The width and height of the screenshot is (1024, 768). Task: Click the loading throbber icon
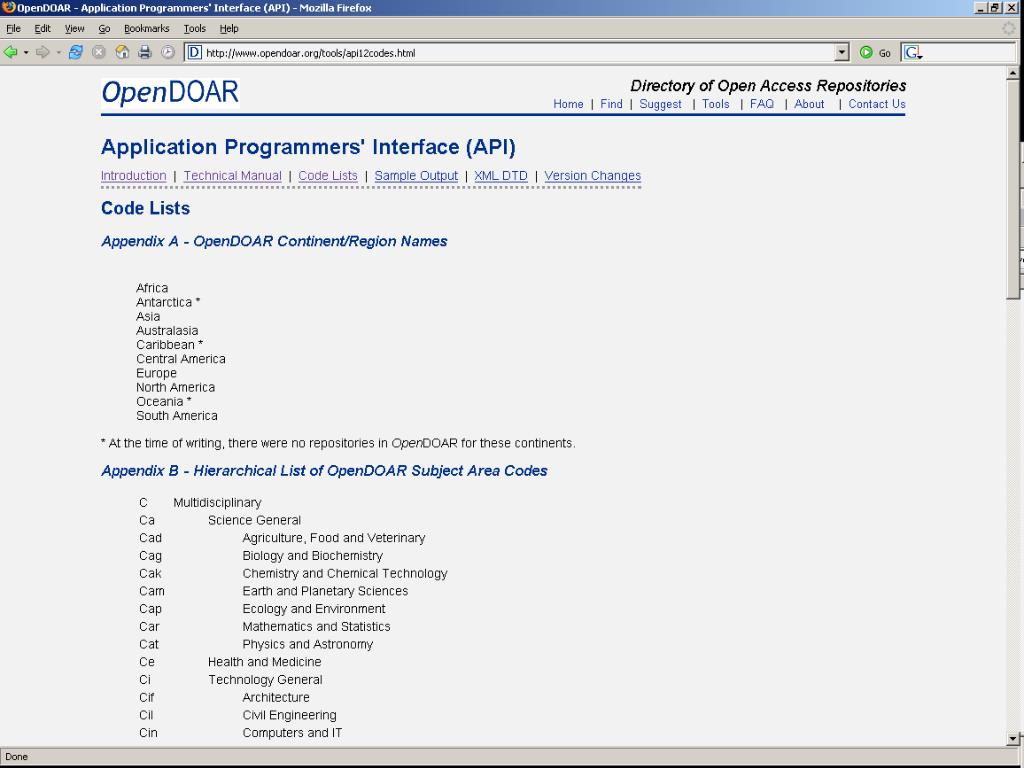pos(1009,29)
